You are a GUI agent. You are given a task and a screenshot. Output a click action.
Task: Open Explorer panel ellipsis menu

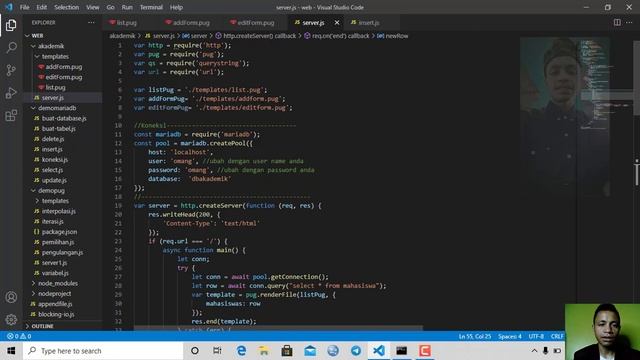(91, 22)
